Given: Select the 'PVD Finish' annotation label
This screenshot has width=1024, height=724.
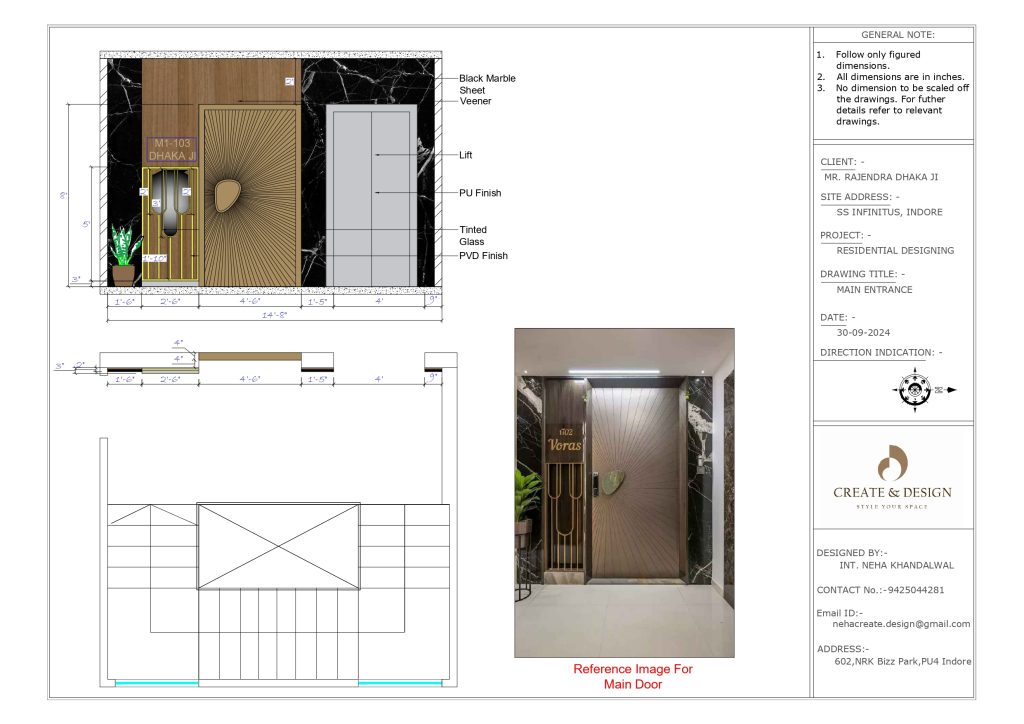Looking at the screenshot, I should click(483, 256).
